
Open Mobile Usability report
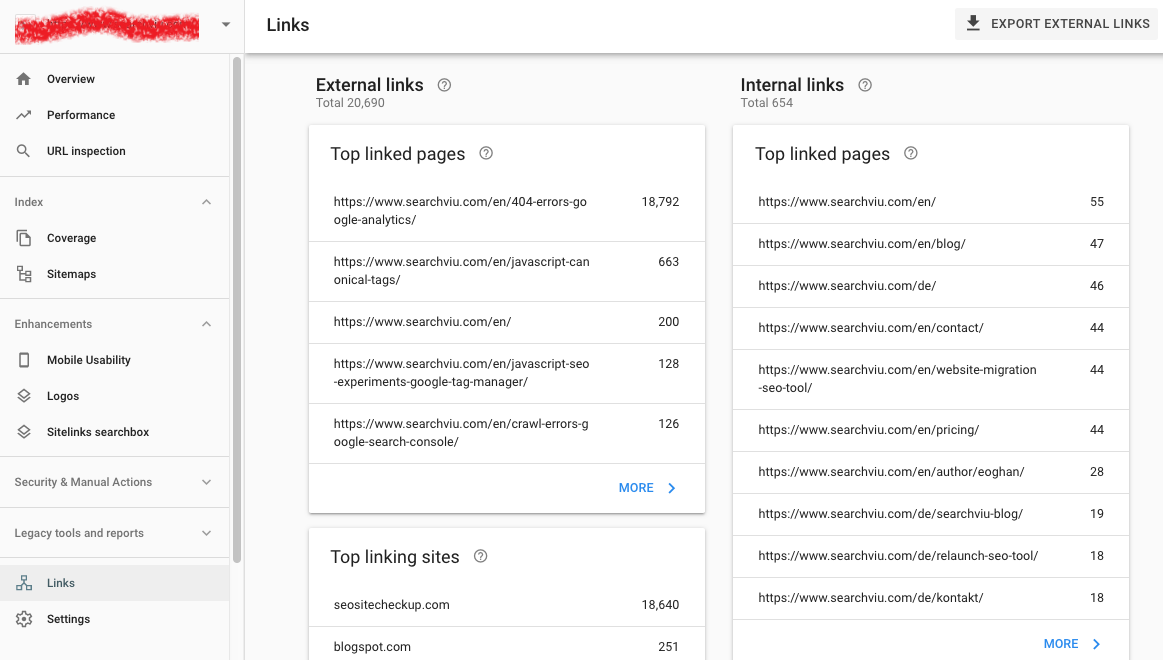[115, 360]
